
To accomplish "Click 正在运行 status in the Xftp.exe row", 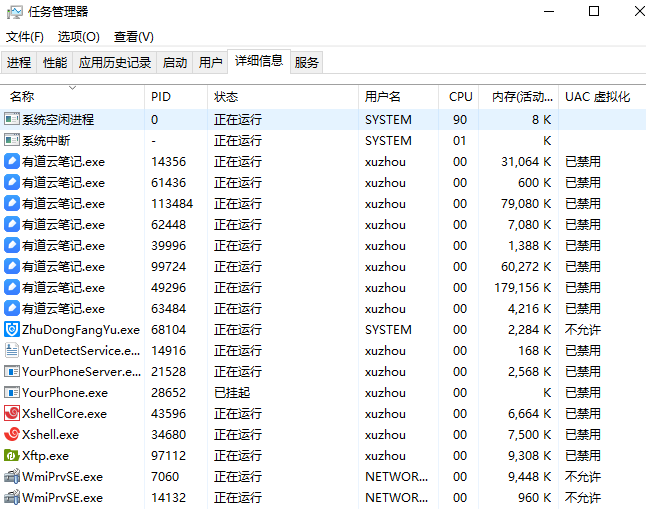I will 238,455.
